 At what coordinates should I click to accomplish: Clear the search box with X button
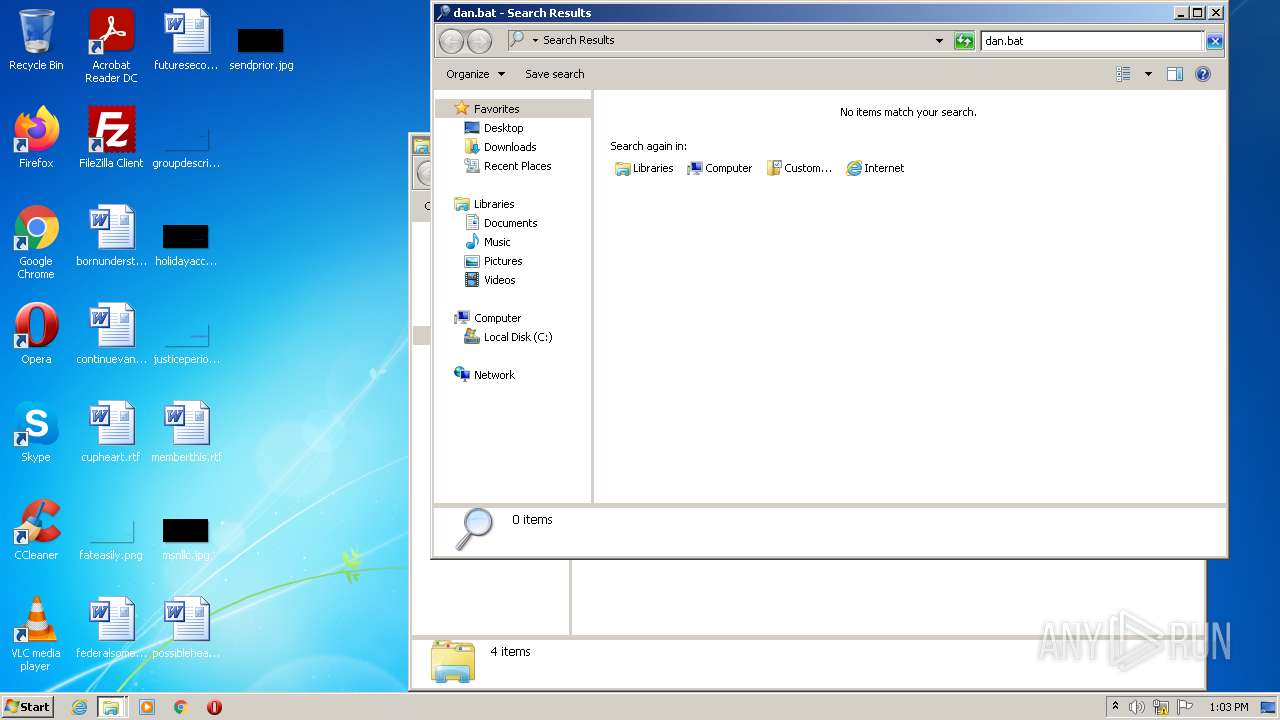pyautogui.click(x=1214, y=41)
